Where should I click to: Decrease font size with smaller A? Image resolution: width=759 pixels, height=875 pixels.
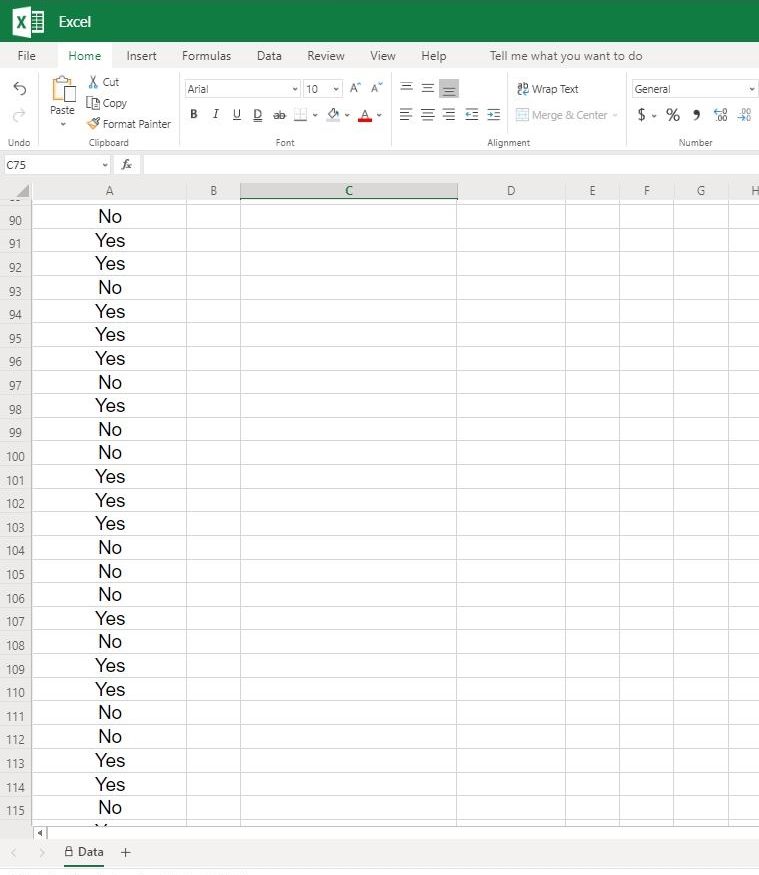coord(377,88)
